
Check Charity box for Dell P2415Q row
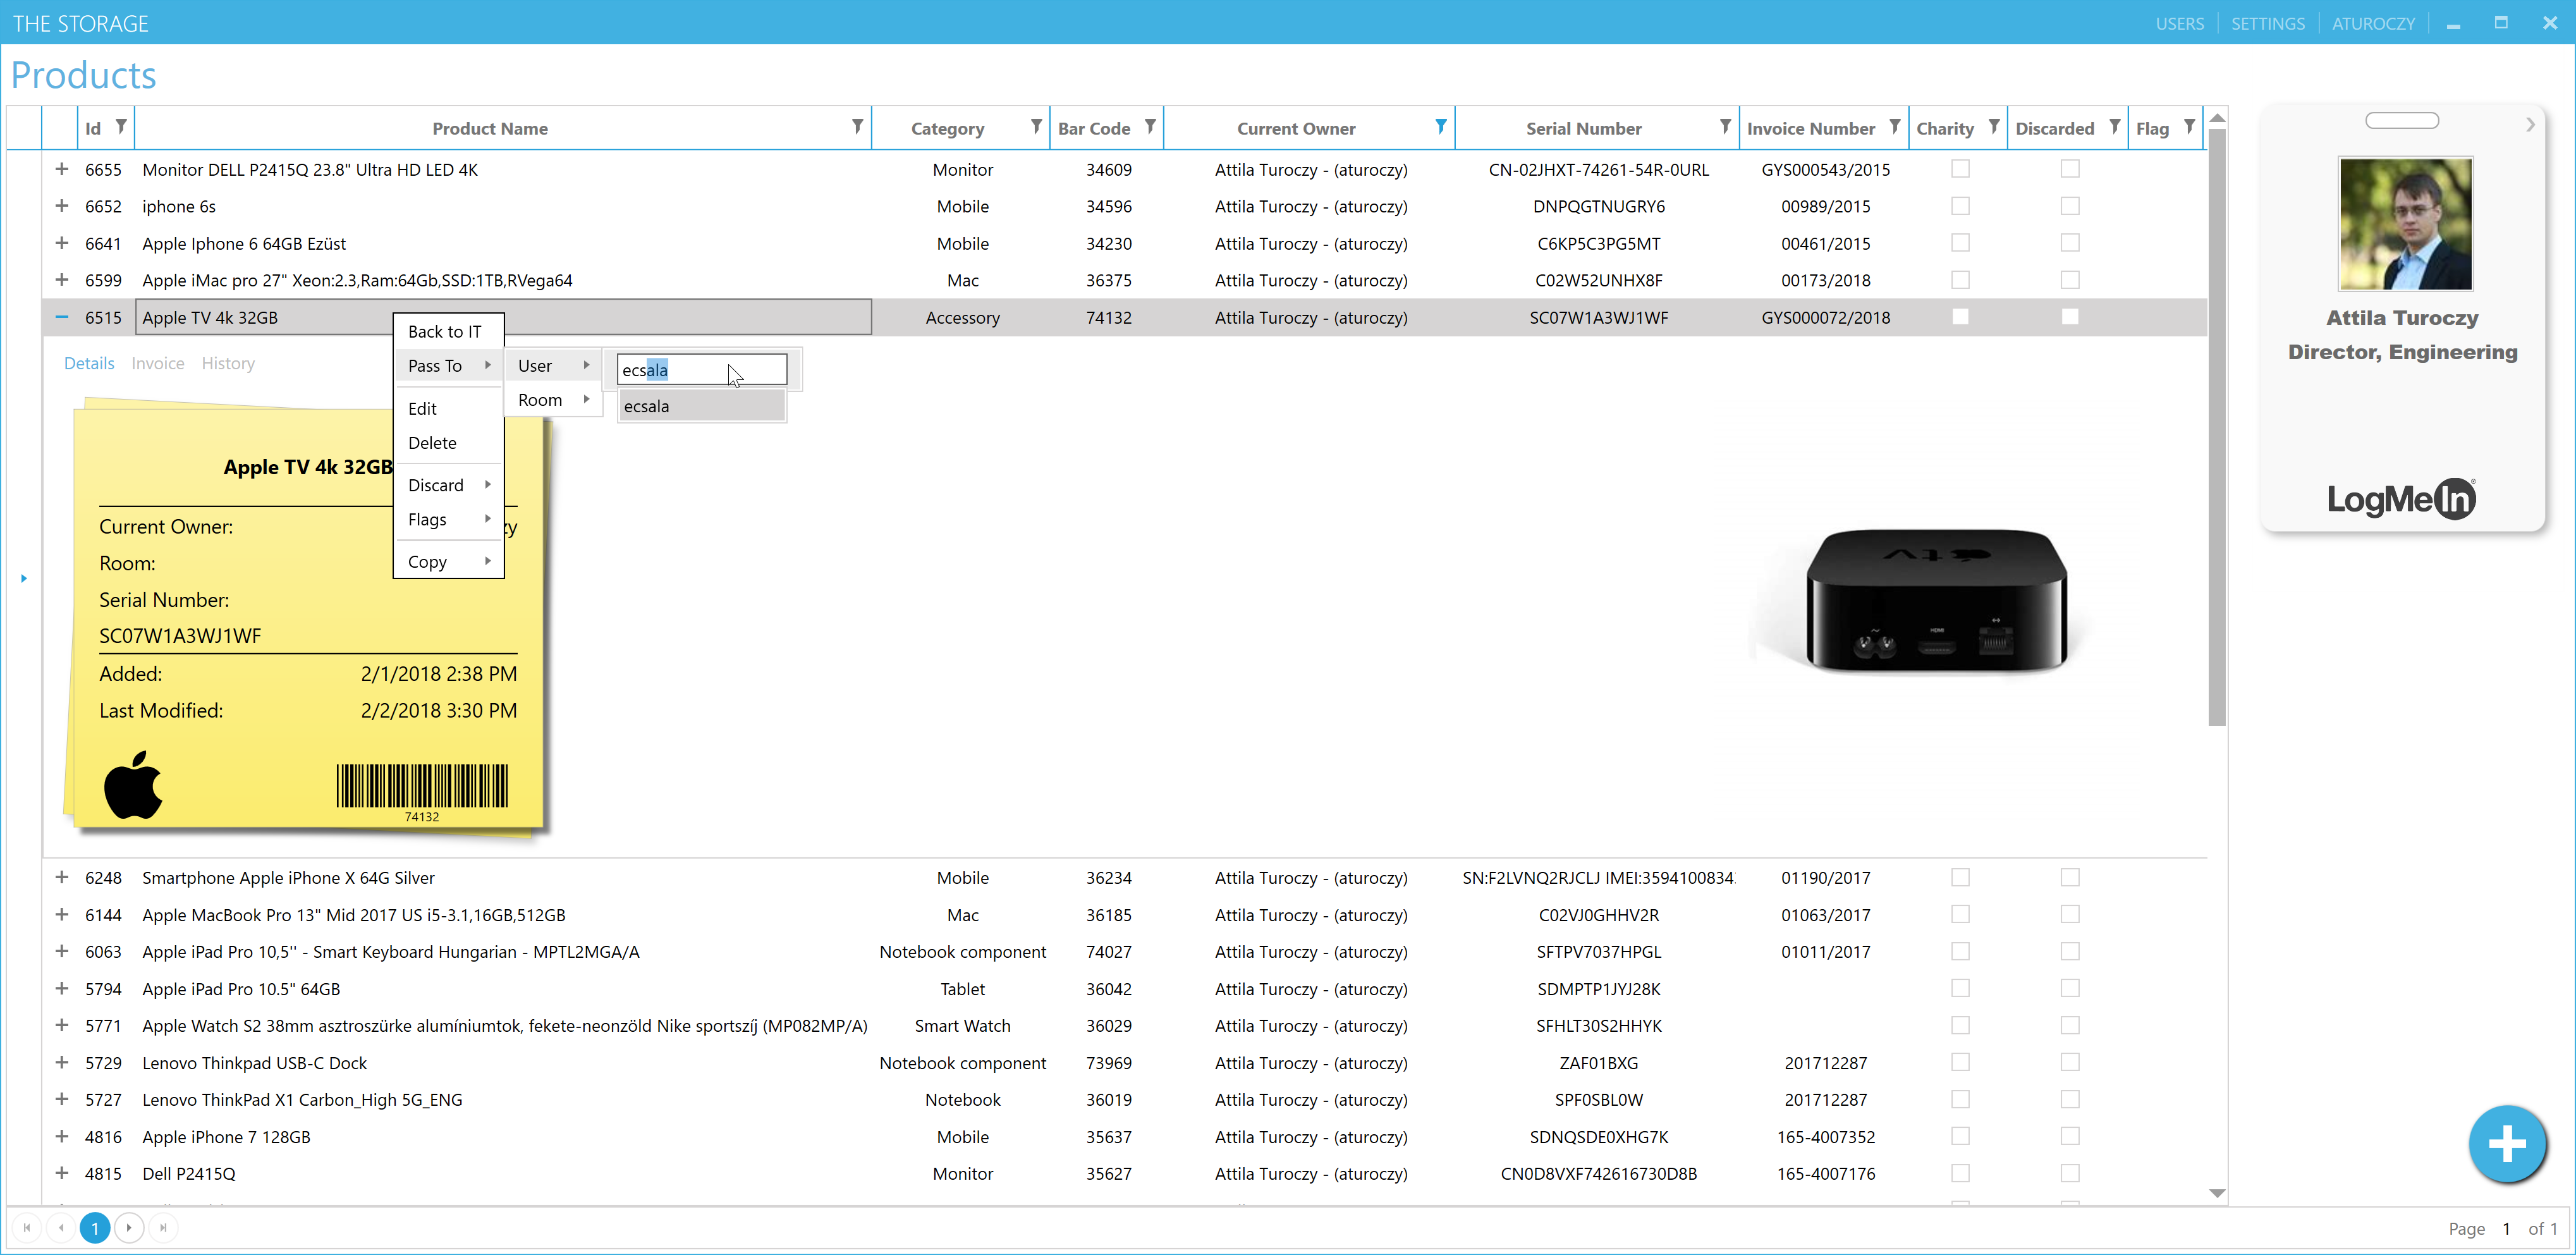coord(1960,1173)
